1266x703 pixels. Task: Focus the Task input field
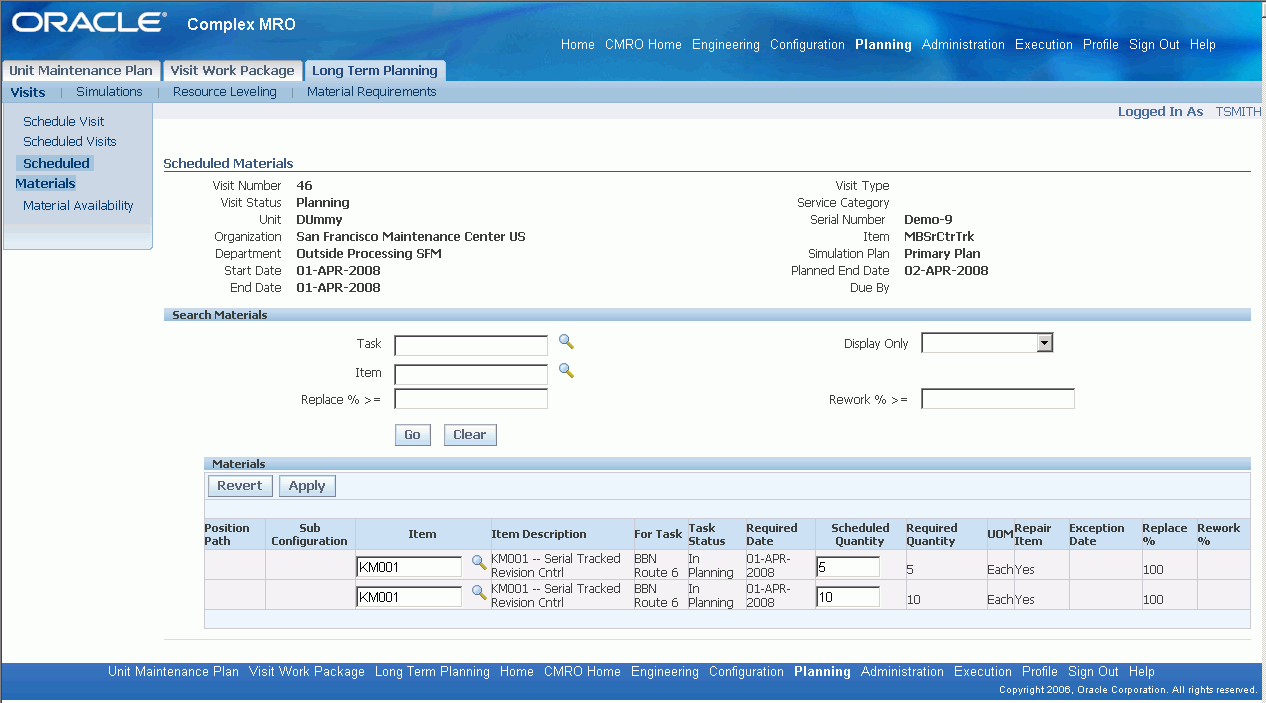coord(471,346)
